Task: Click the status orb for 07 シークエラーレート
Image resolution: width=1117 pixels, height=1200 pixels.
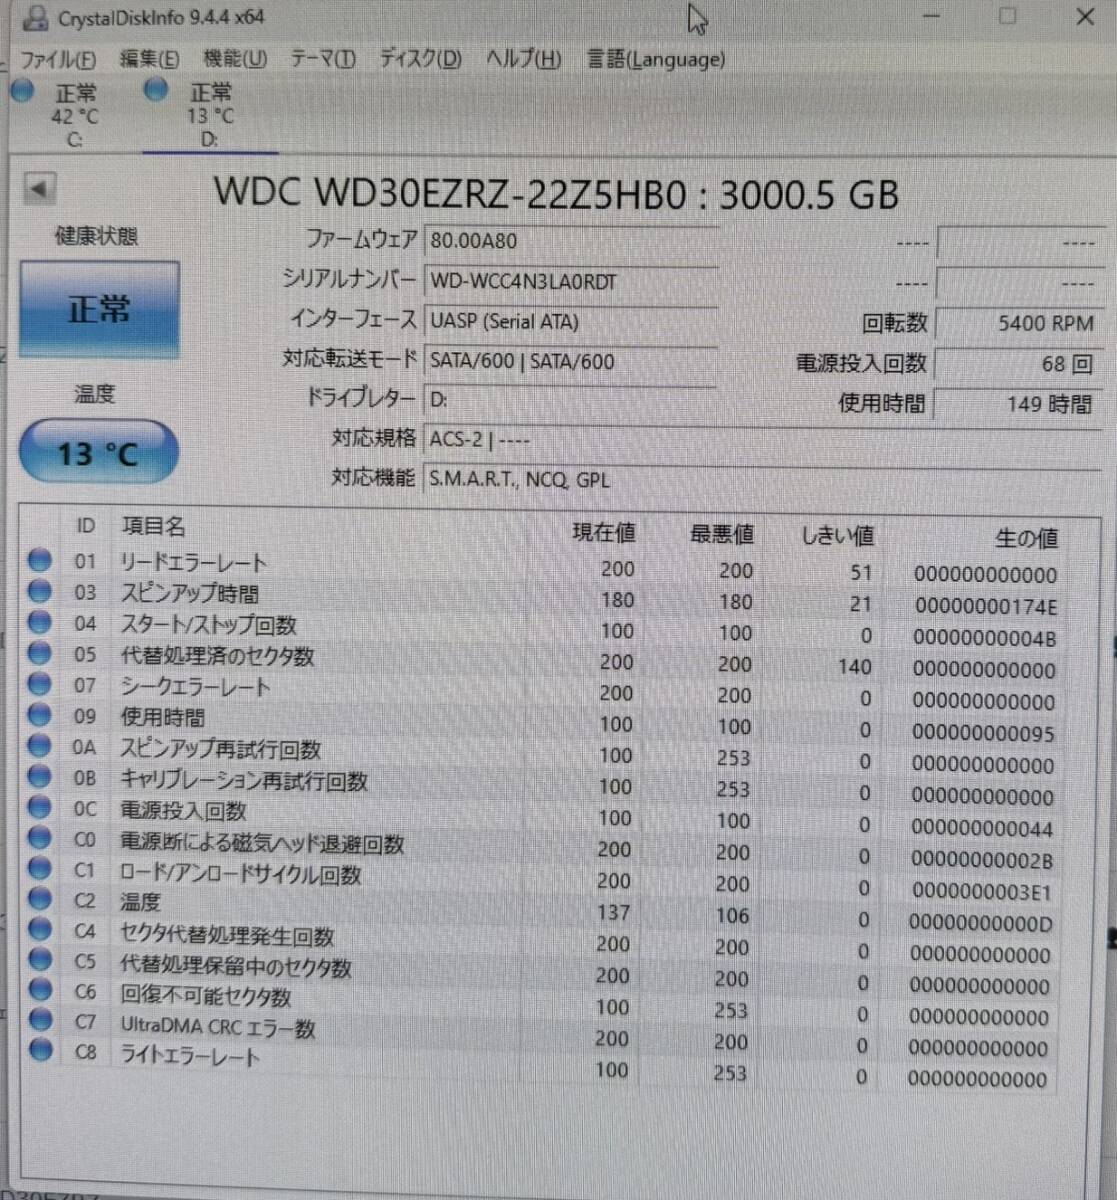Action: pyautogui.click(x=39, y=684)
